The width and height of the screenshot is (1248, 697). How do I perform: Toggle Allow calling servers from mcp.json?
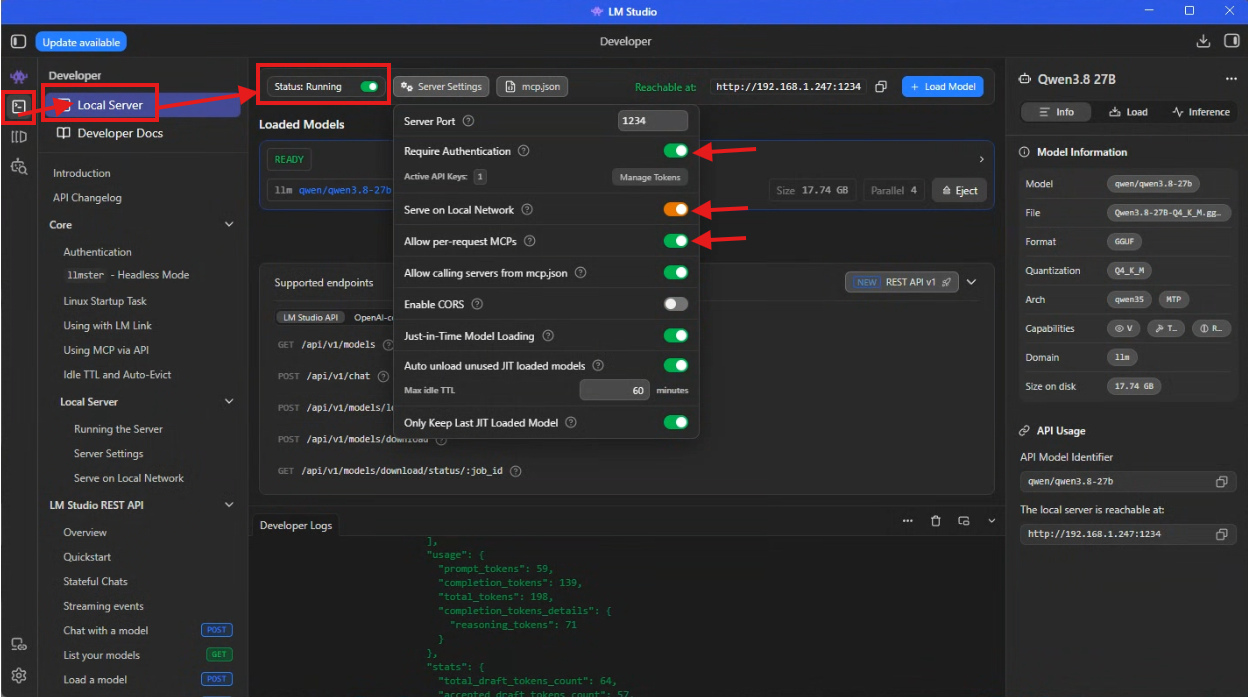tap(676, 273)
